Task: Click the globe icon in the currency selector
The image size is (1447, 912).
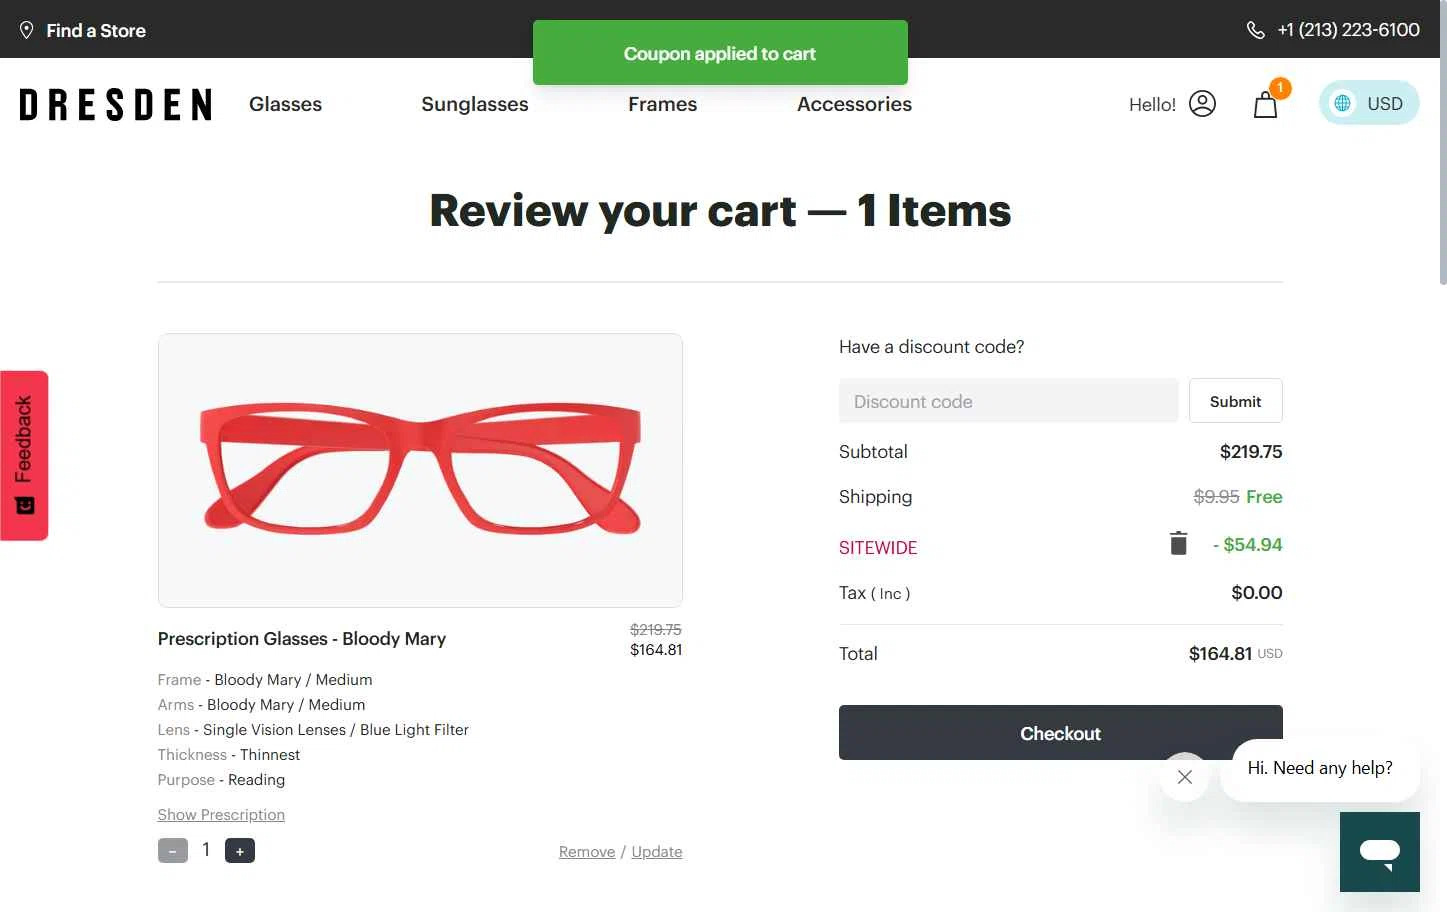Action: tap(1343, 103)
